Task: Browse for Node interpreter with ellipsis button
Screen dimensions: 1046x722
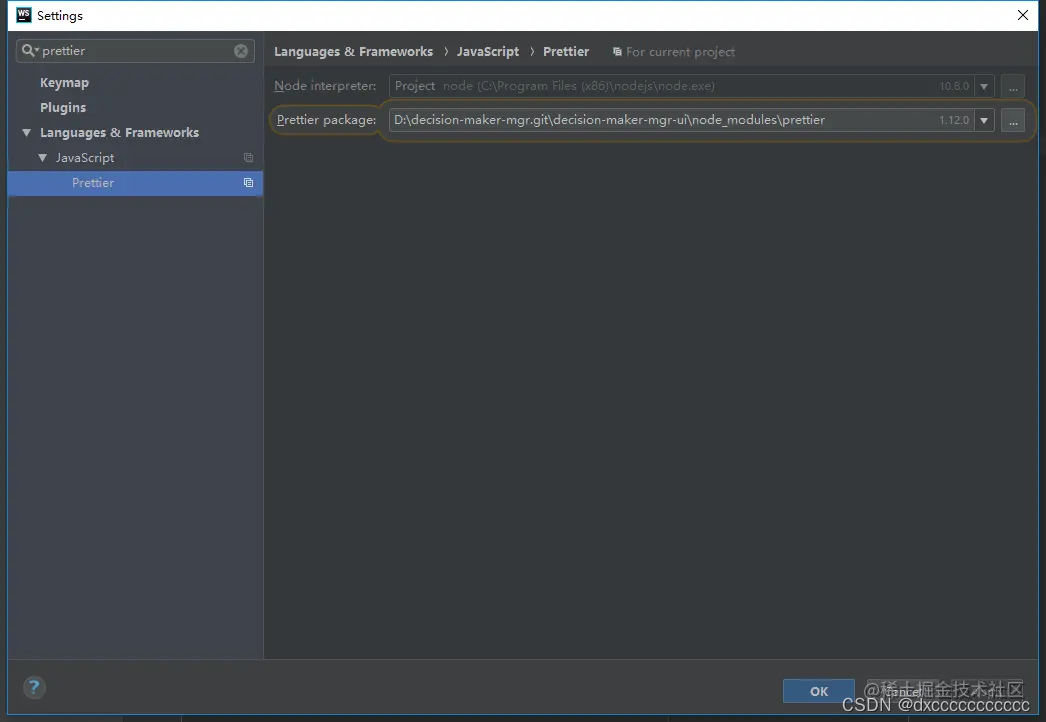Action: coord(1013,86)
